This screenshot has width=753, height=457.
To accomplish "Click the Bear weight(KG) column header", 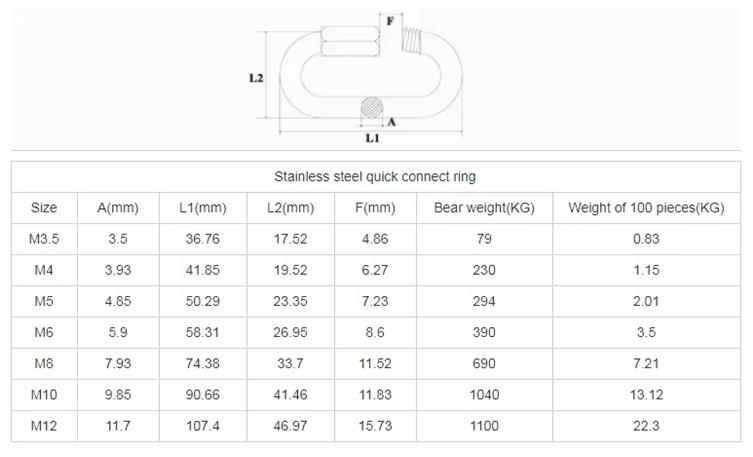I will pos(484,208).
